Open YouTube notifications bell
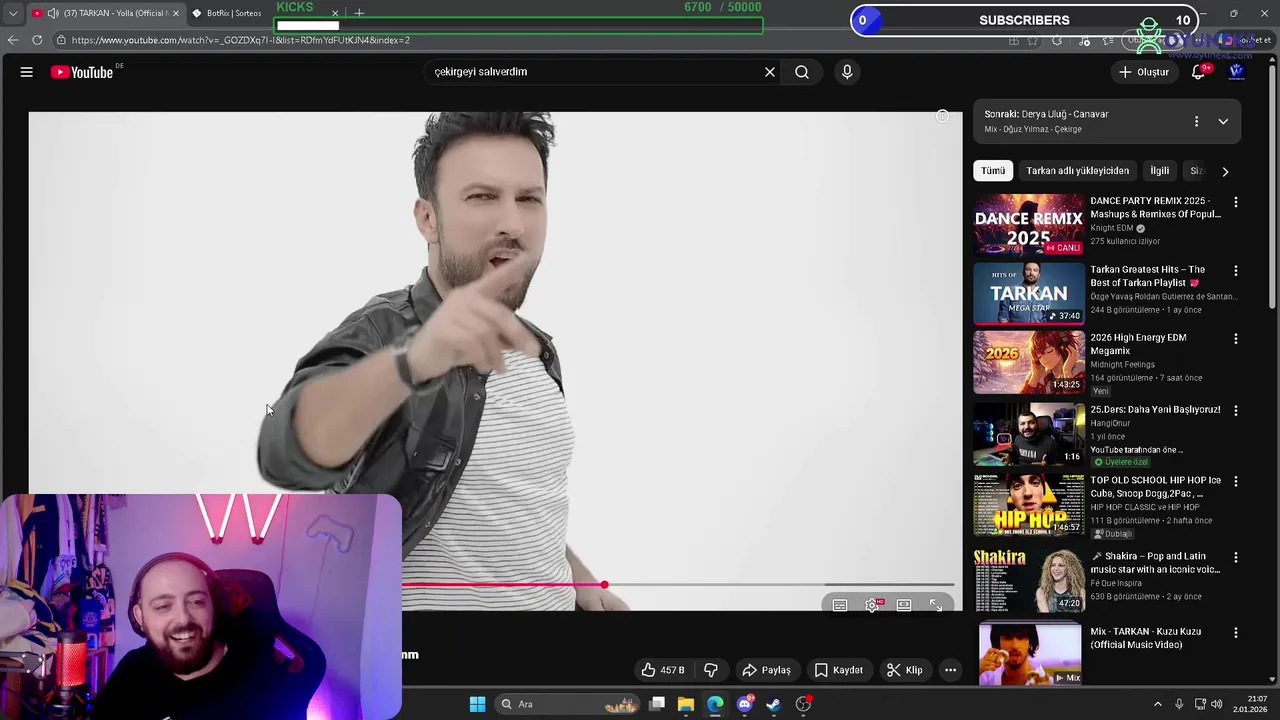Image resolution: width=1280 pixels, height=720 pixels. tap(1198, 72)
